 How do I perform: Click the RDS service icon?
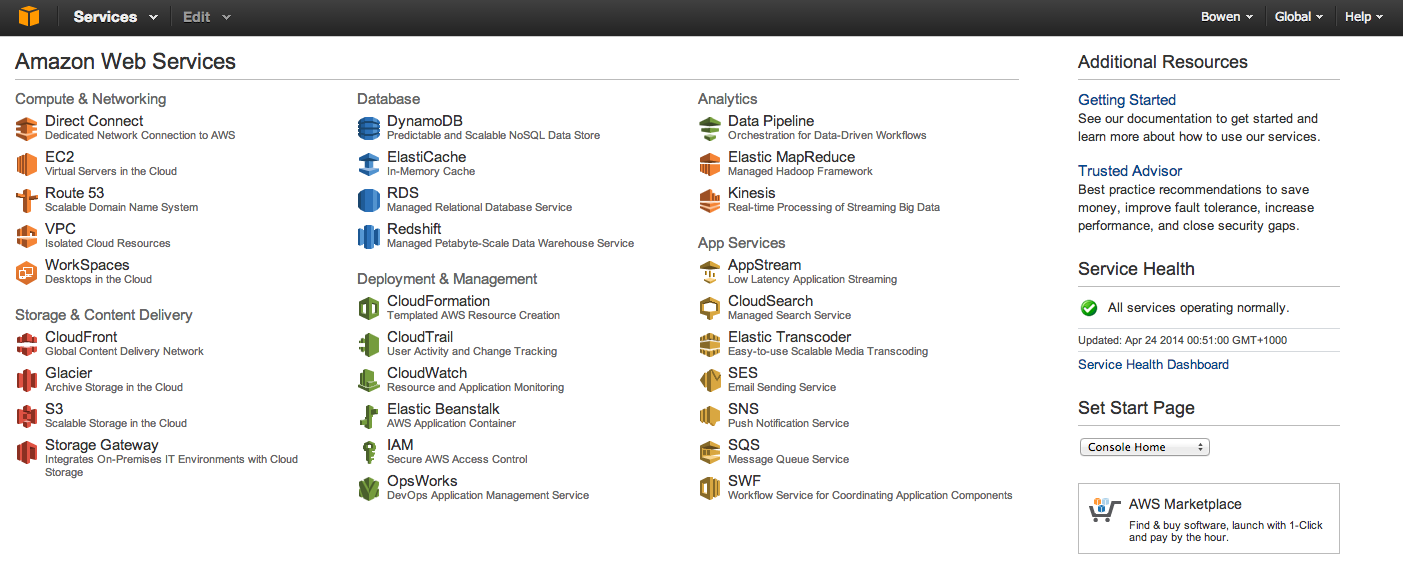pos(369,200)
